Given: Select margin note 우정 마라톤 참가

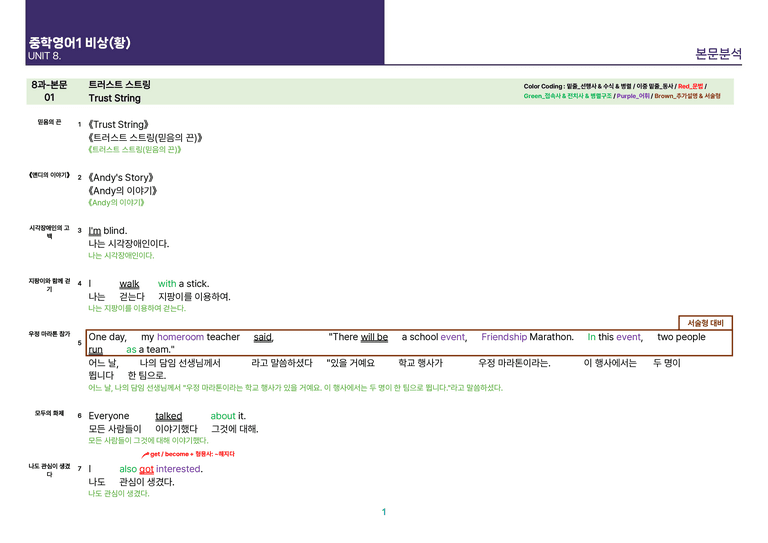Looking at the screenshot, I should pyautogui.click(x=49, y=334).
